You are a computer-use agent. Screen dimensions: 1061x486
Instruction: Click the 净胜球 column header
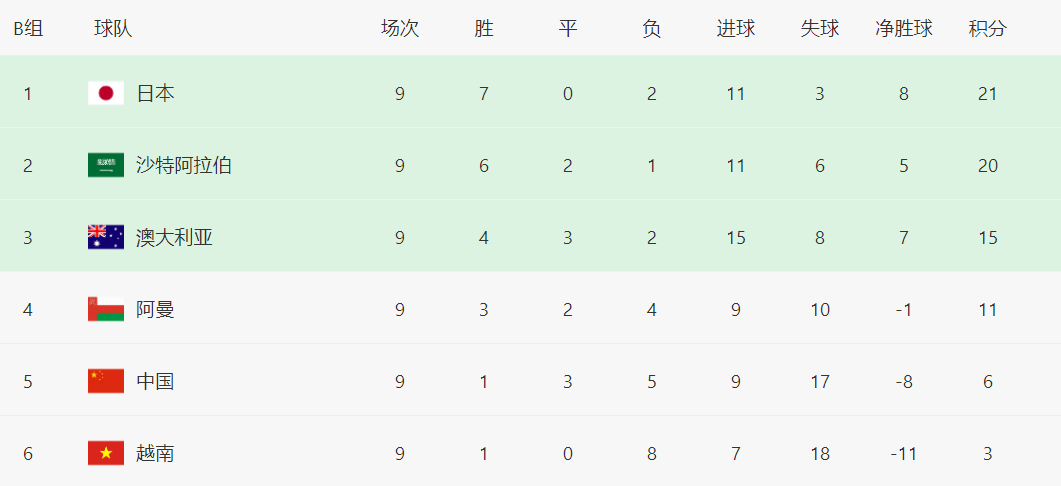[x=903, y=29]
